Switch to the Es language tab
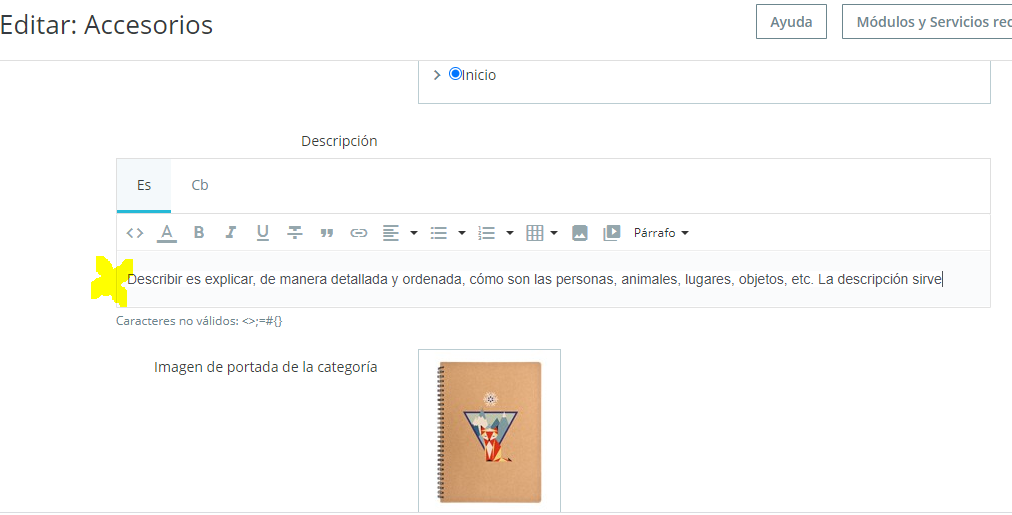This screenshot has height=515, width=1012. pos(144,185)
